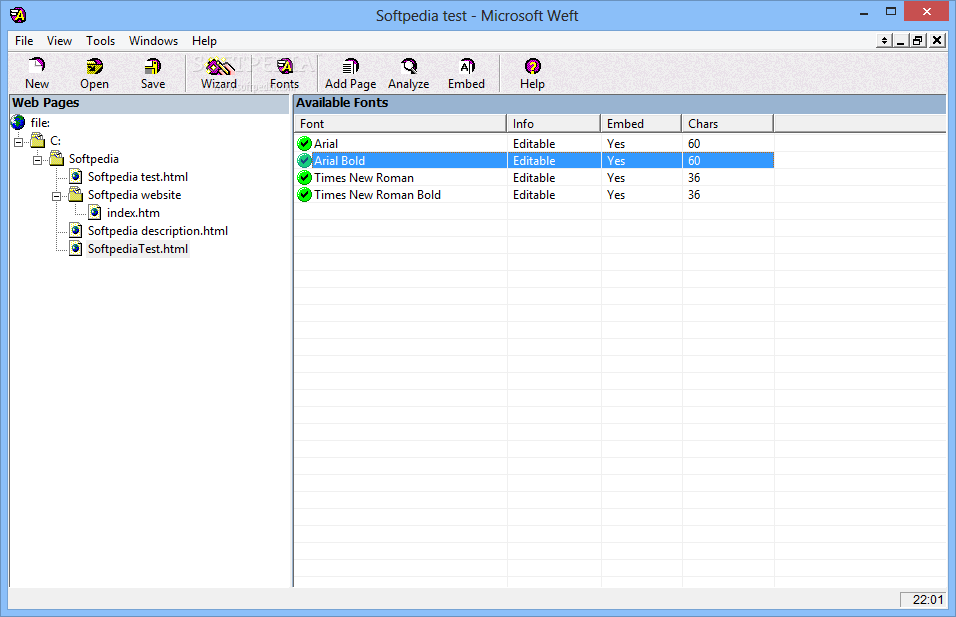Collapse the Softpedia folder node
This screenshot has width=956, height=617.
[38, 160]
